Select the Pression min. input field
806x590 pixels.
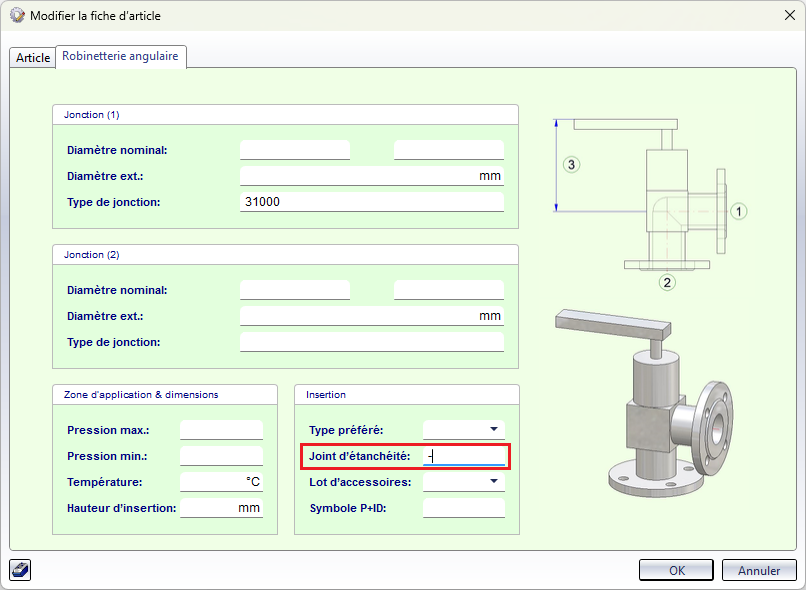221,456
